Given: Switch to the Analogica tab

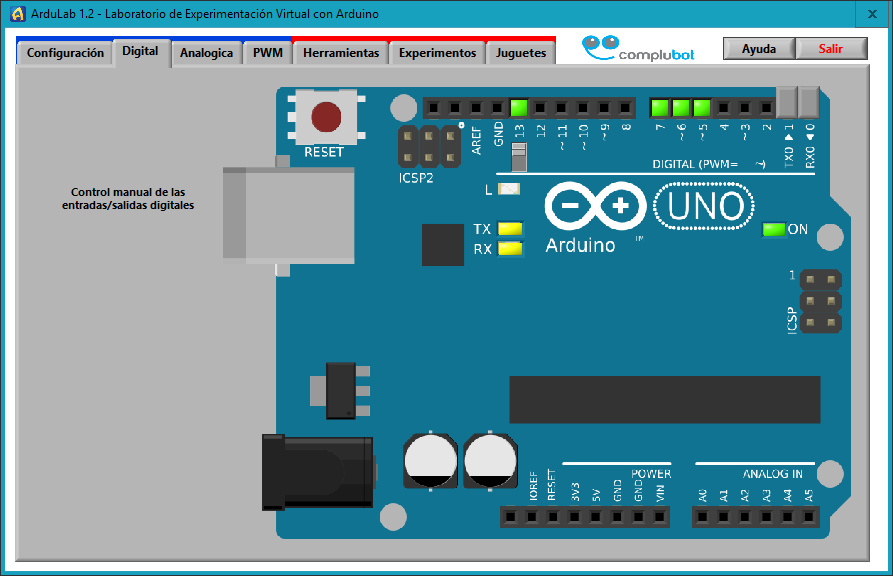Looking at the screenshot, I should [x=206, y=53].
